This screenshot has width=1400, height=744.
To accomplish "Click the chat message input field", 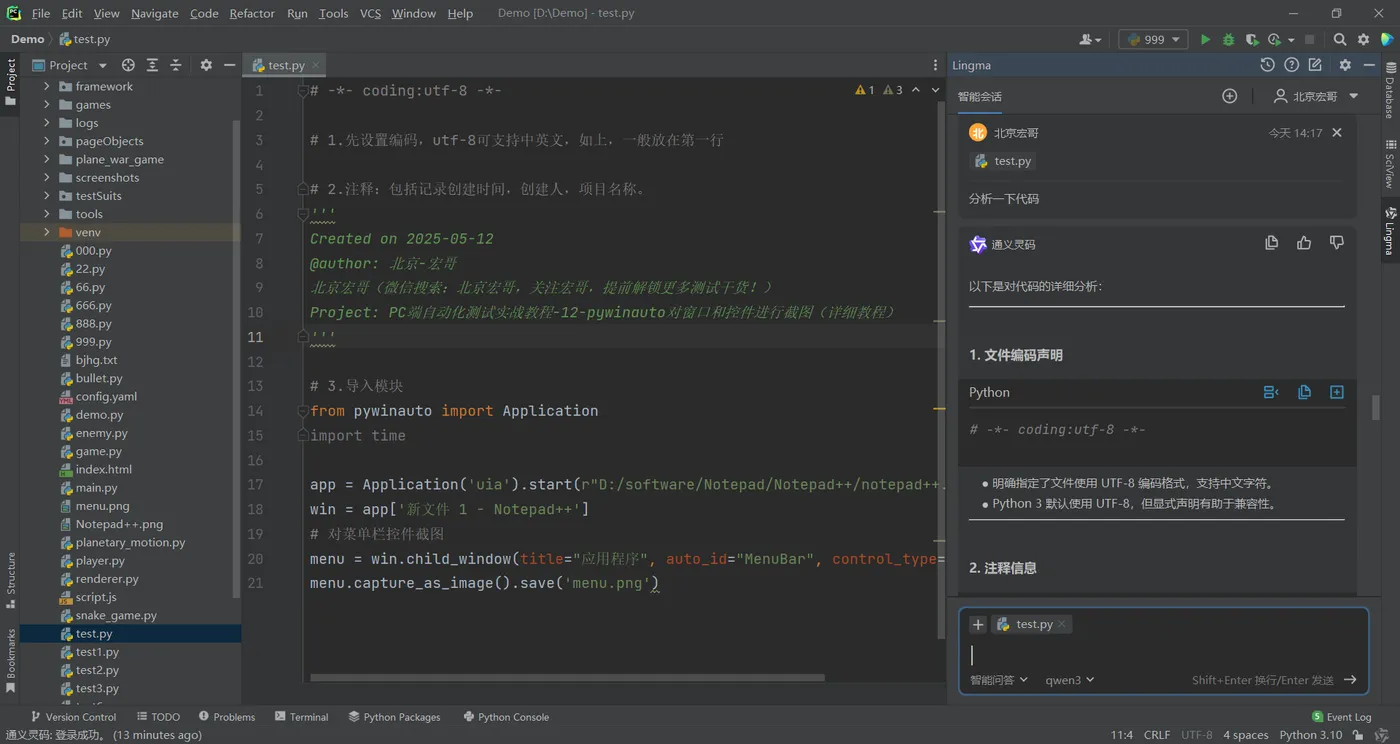I will [x=1163, y=655].
